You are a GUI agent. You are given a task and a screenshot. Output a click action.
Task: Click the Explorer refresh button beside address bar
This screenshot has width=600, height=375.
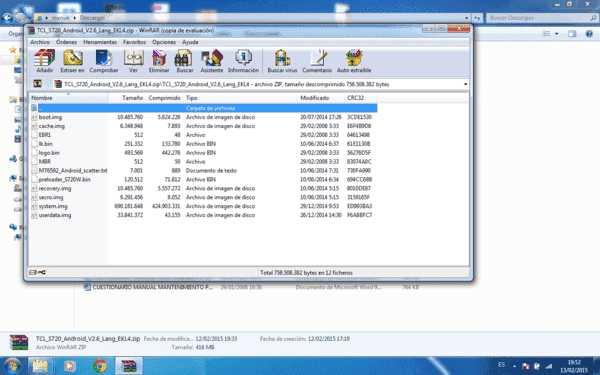[x=477, y=18]
